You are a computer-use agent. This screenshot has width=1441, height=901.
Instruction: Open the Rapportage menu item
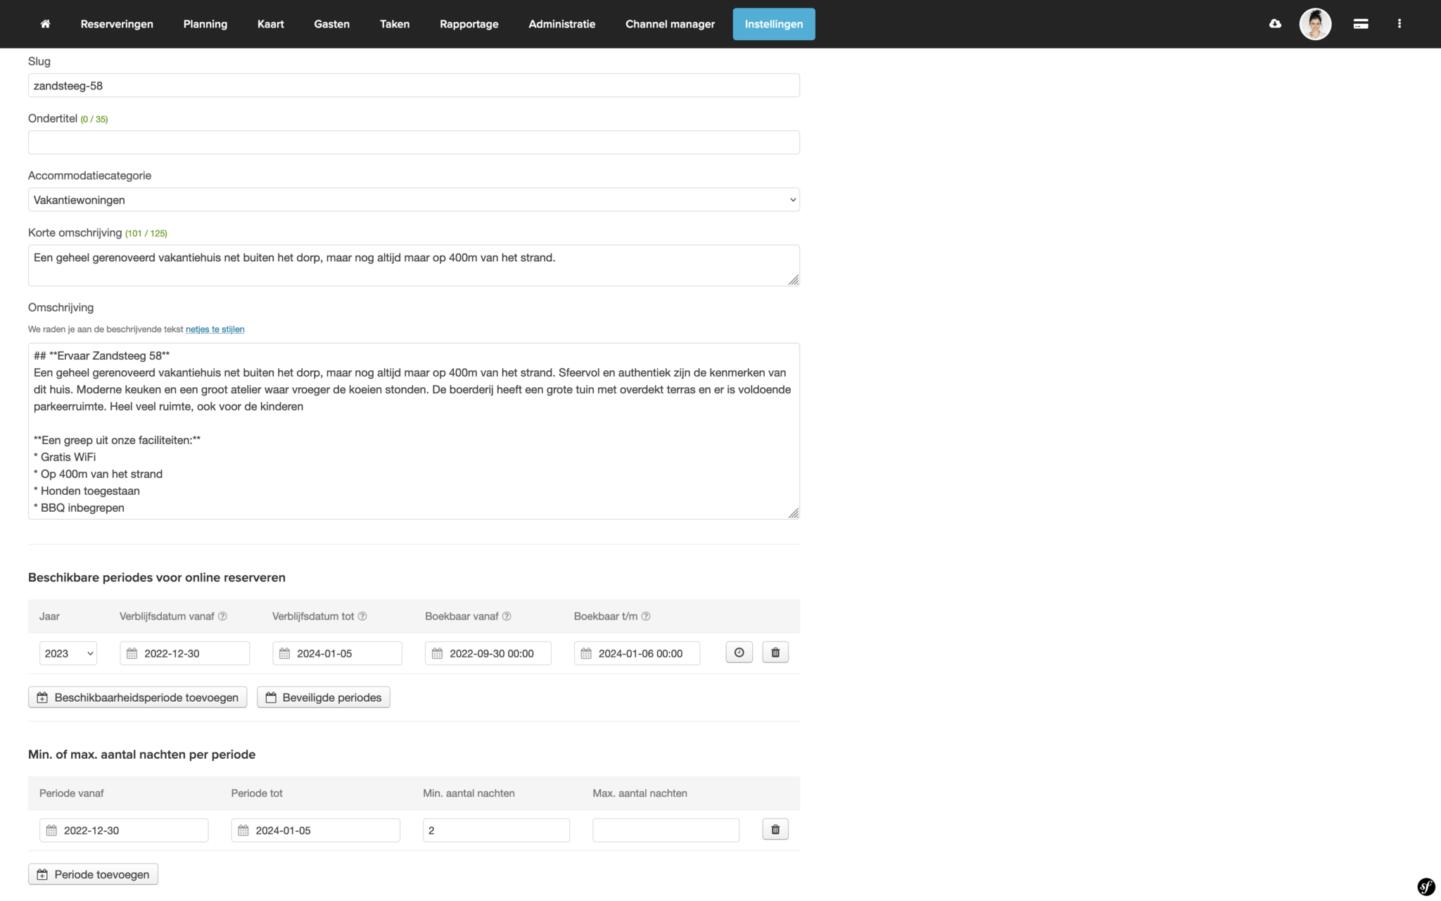click(x=469, y=24)
